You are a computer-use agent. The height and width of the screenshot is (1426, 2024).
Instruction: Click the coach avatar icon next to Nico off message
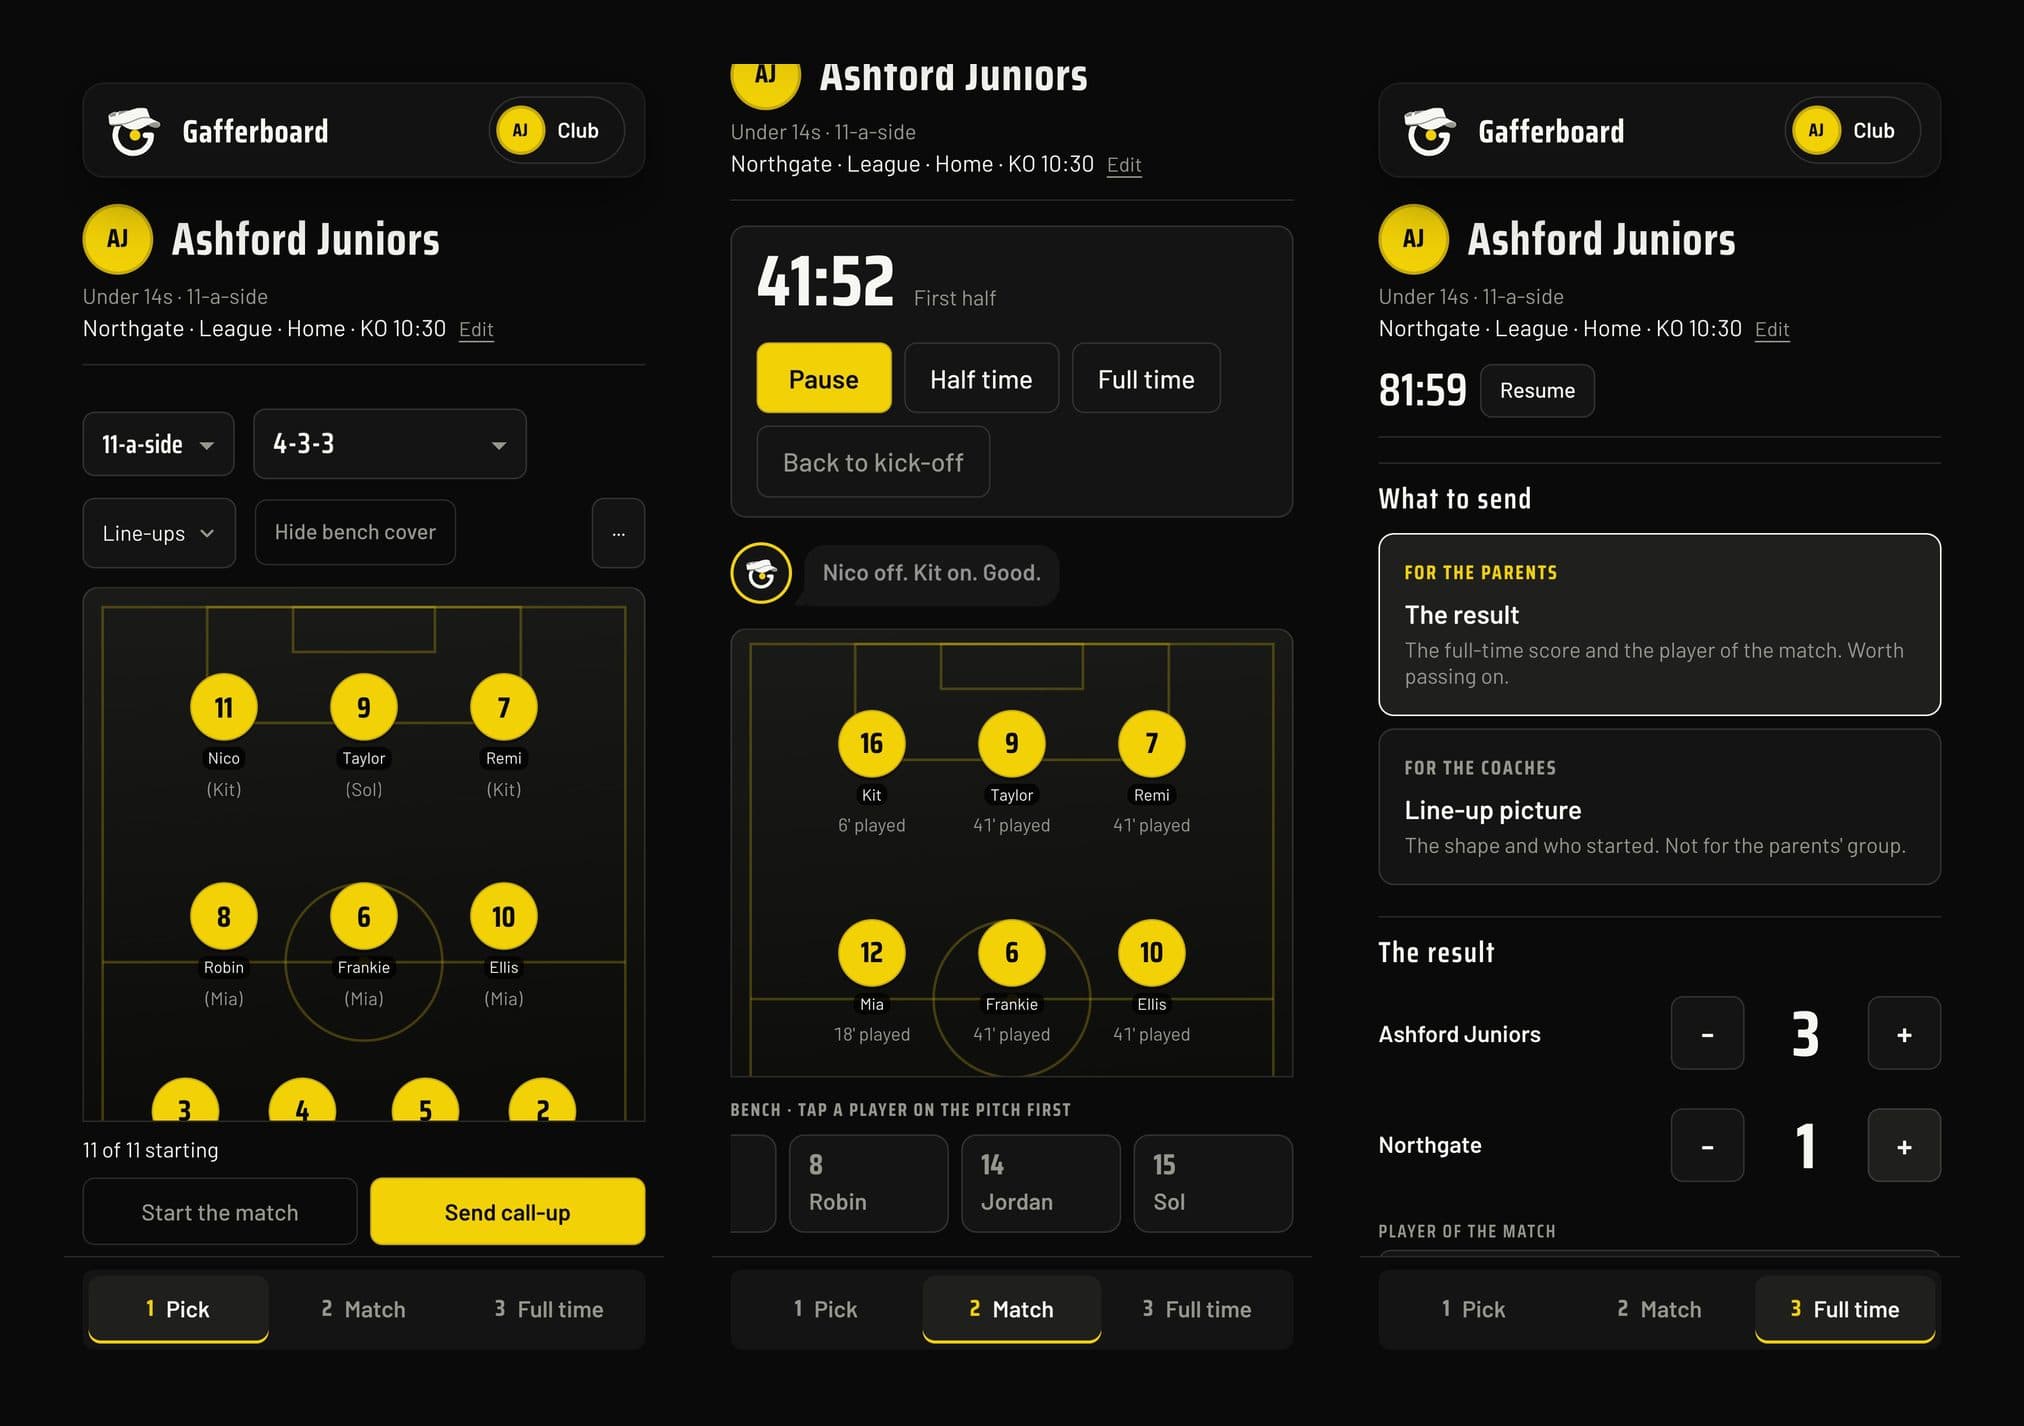[761, 573]
